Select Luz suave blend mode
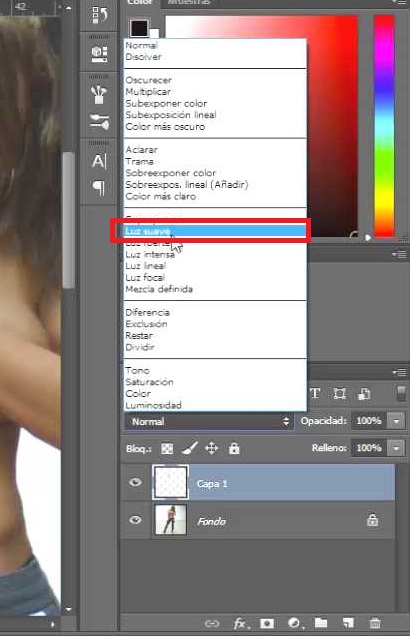This screenshot has height=636, width=410. pos(215,231)
